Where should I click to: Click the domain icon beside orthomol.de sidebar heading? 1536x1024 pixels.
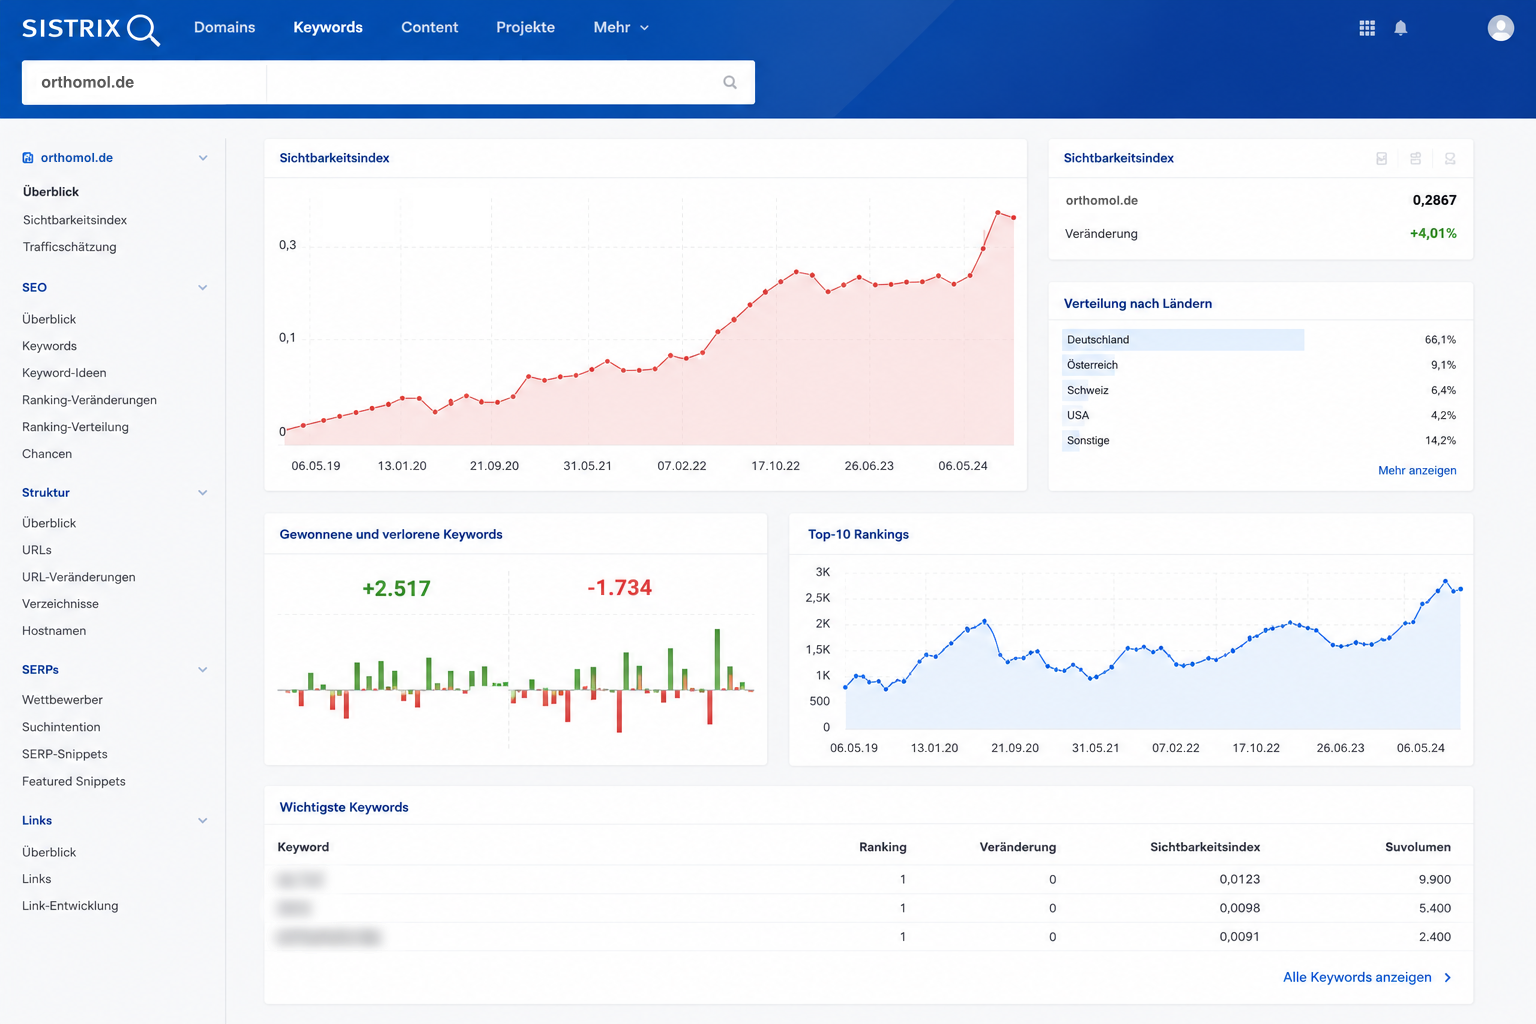tap(28, 158)
